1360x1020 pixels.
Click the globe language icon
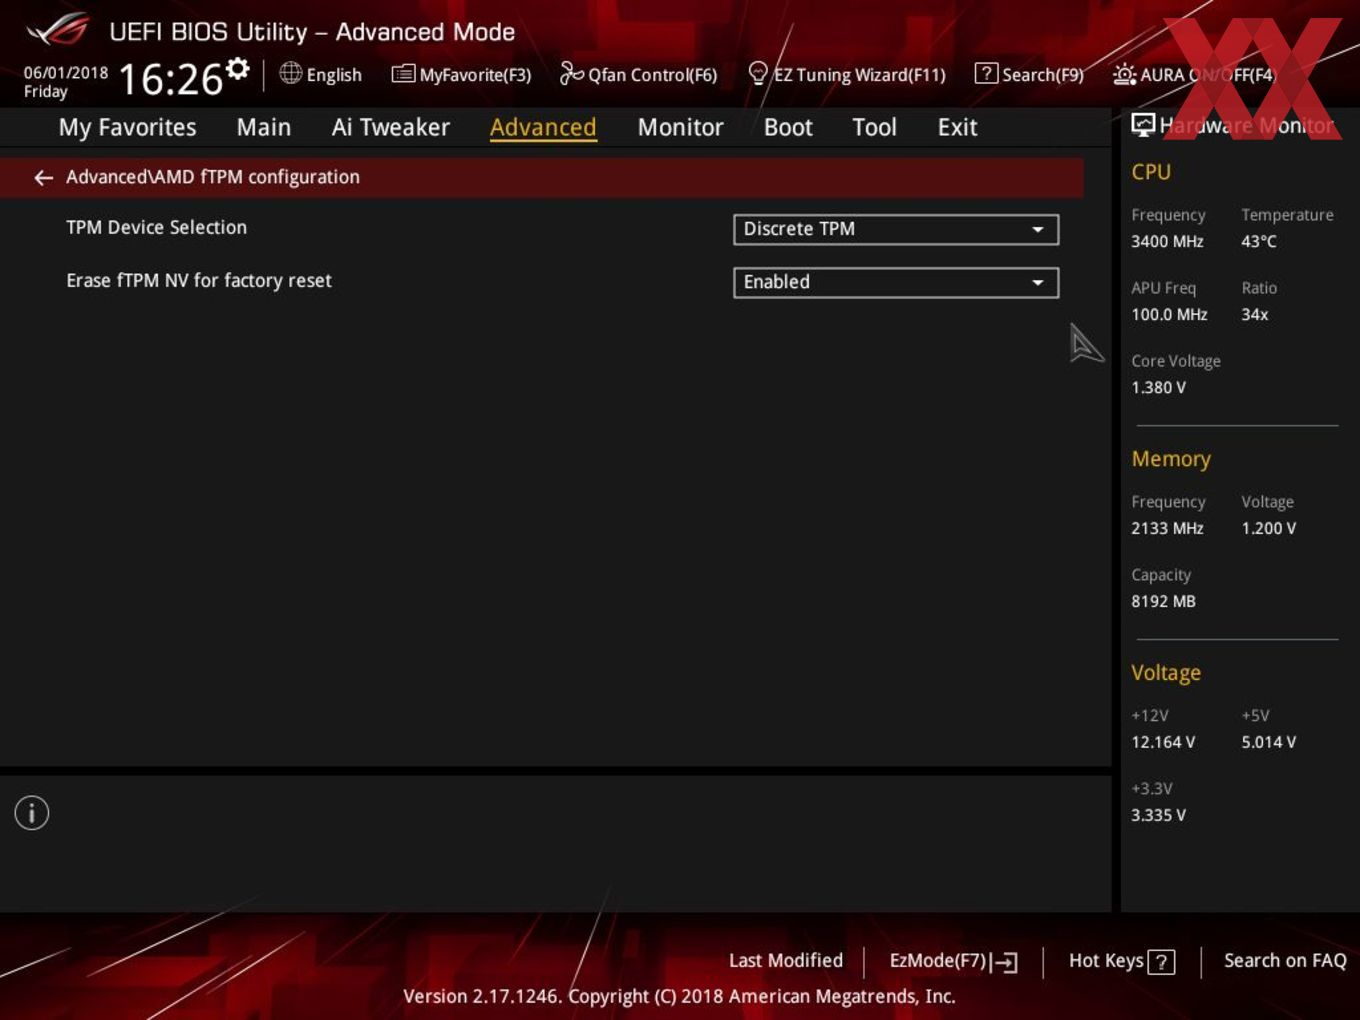[x=291, y=73]
